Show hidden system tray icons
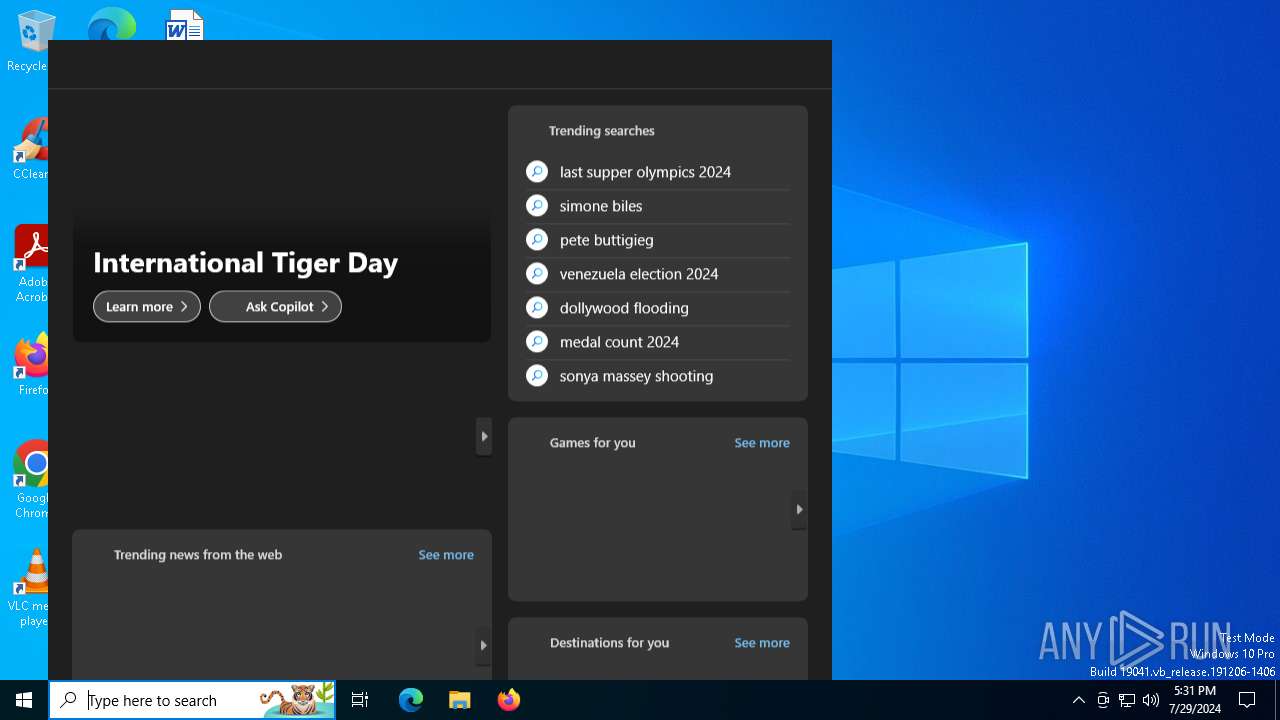The image size is (1280, 720). click(x=1078, y=700)
